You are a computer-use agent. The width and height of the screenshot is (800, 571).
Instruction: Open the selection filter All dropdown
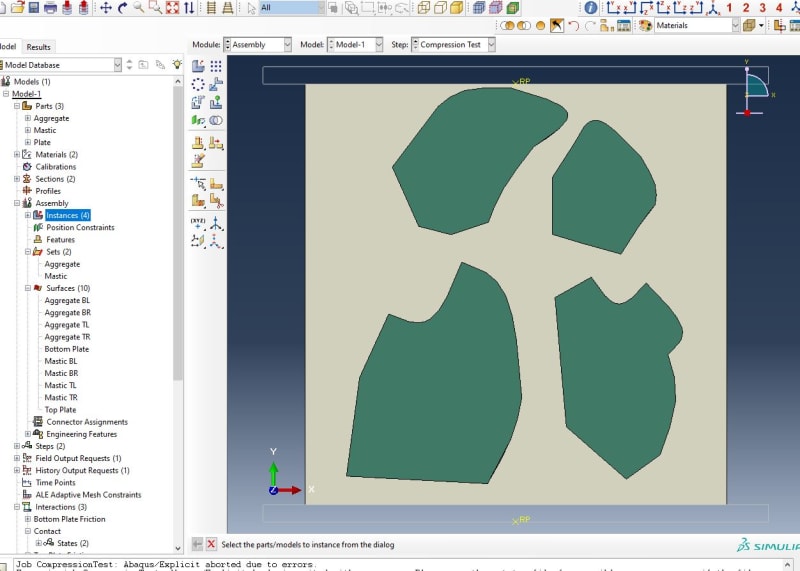pos(291,7)
